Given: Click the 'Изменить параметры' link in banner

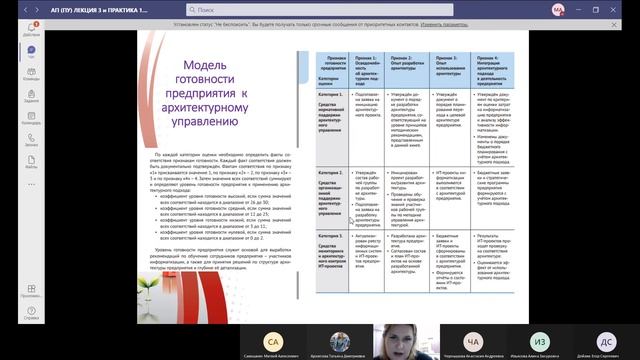Looking at the screenshot, I should 444,24.
